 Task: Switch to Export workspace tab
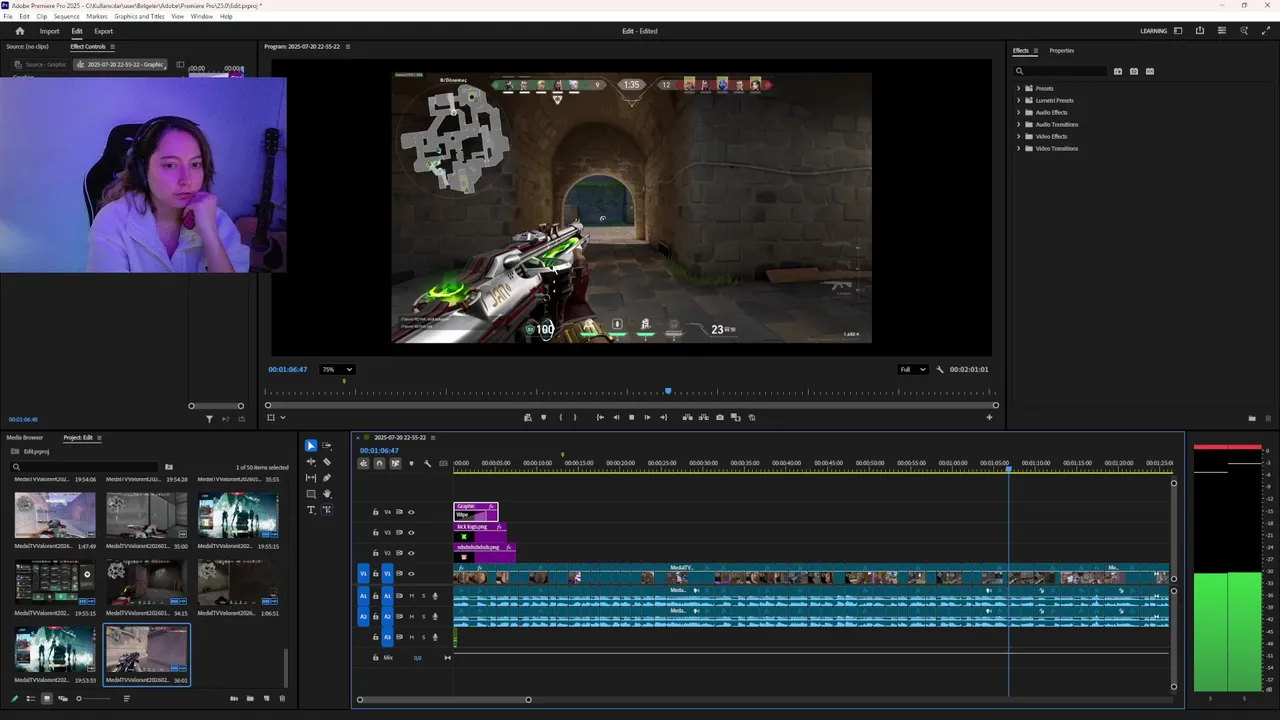pyautogui.click(x=103, y=31)
